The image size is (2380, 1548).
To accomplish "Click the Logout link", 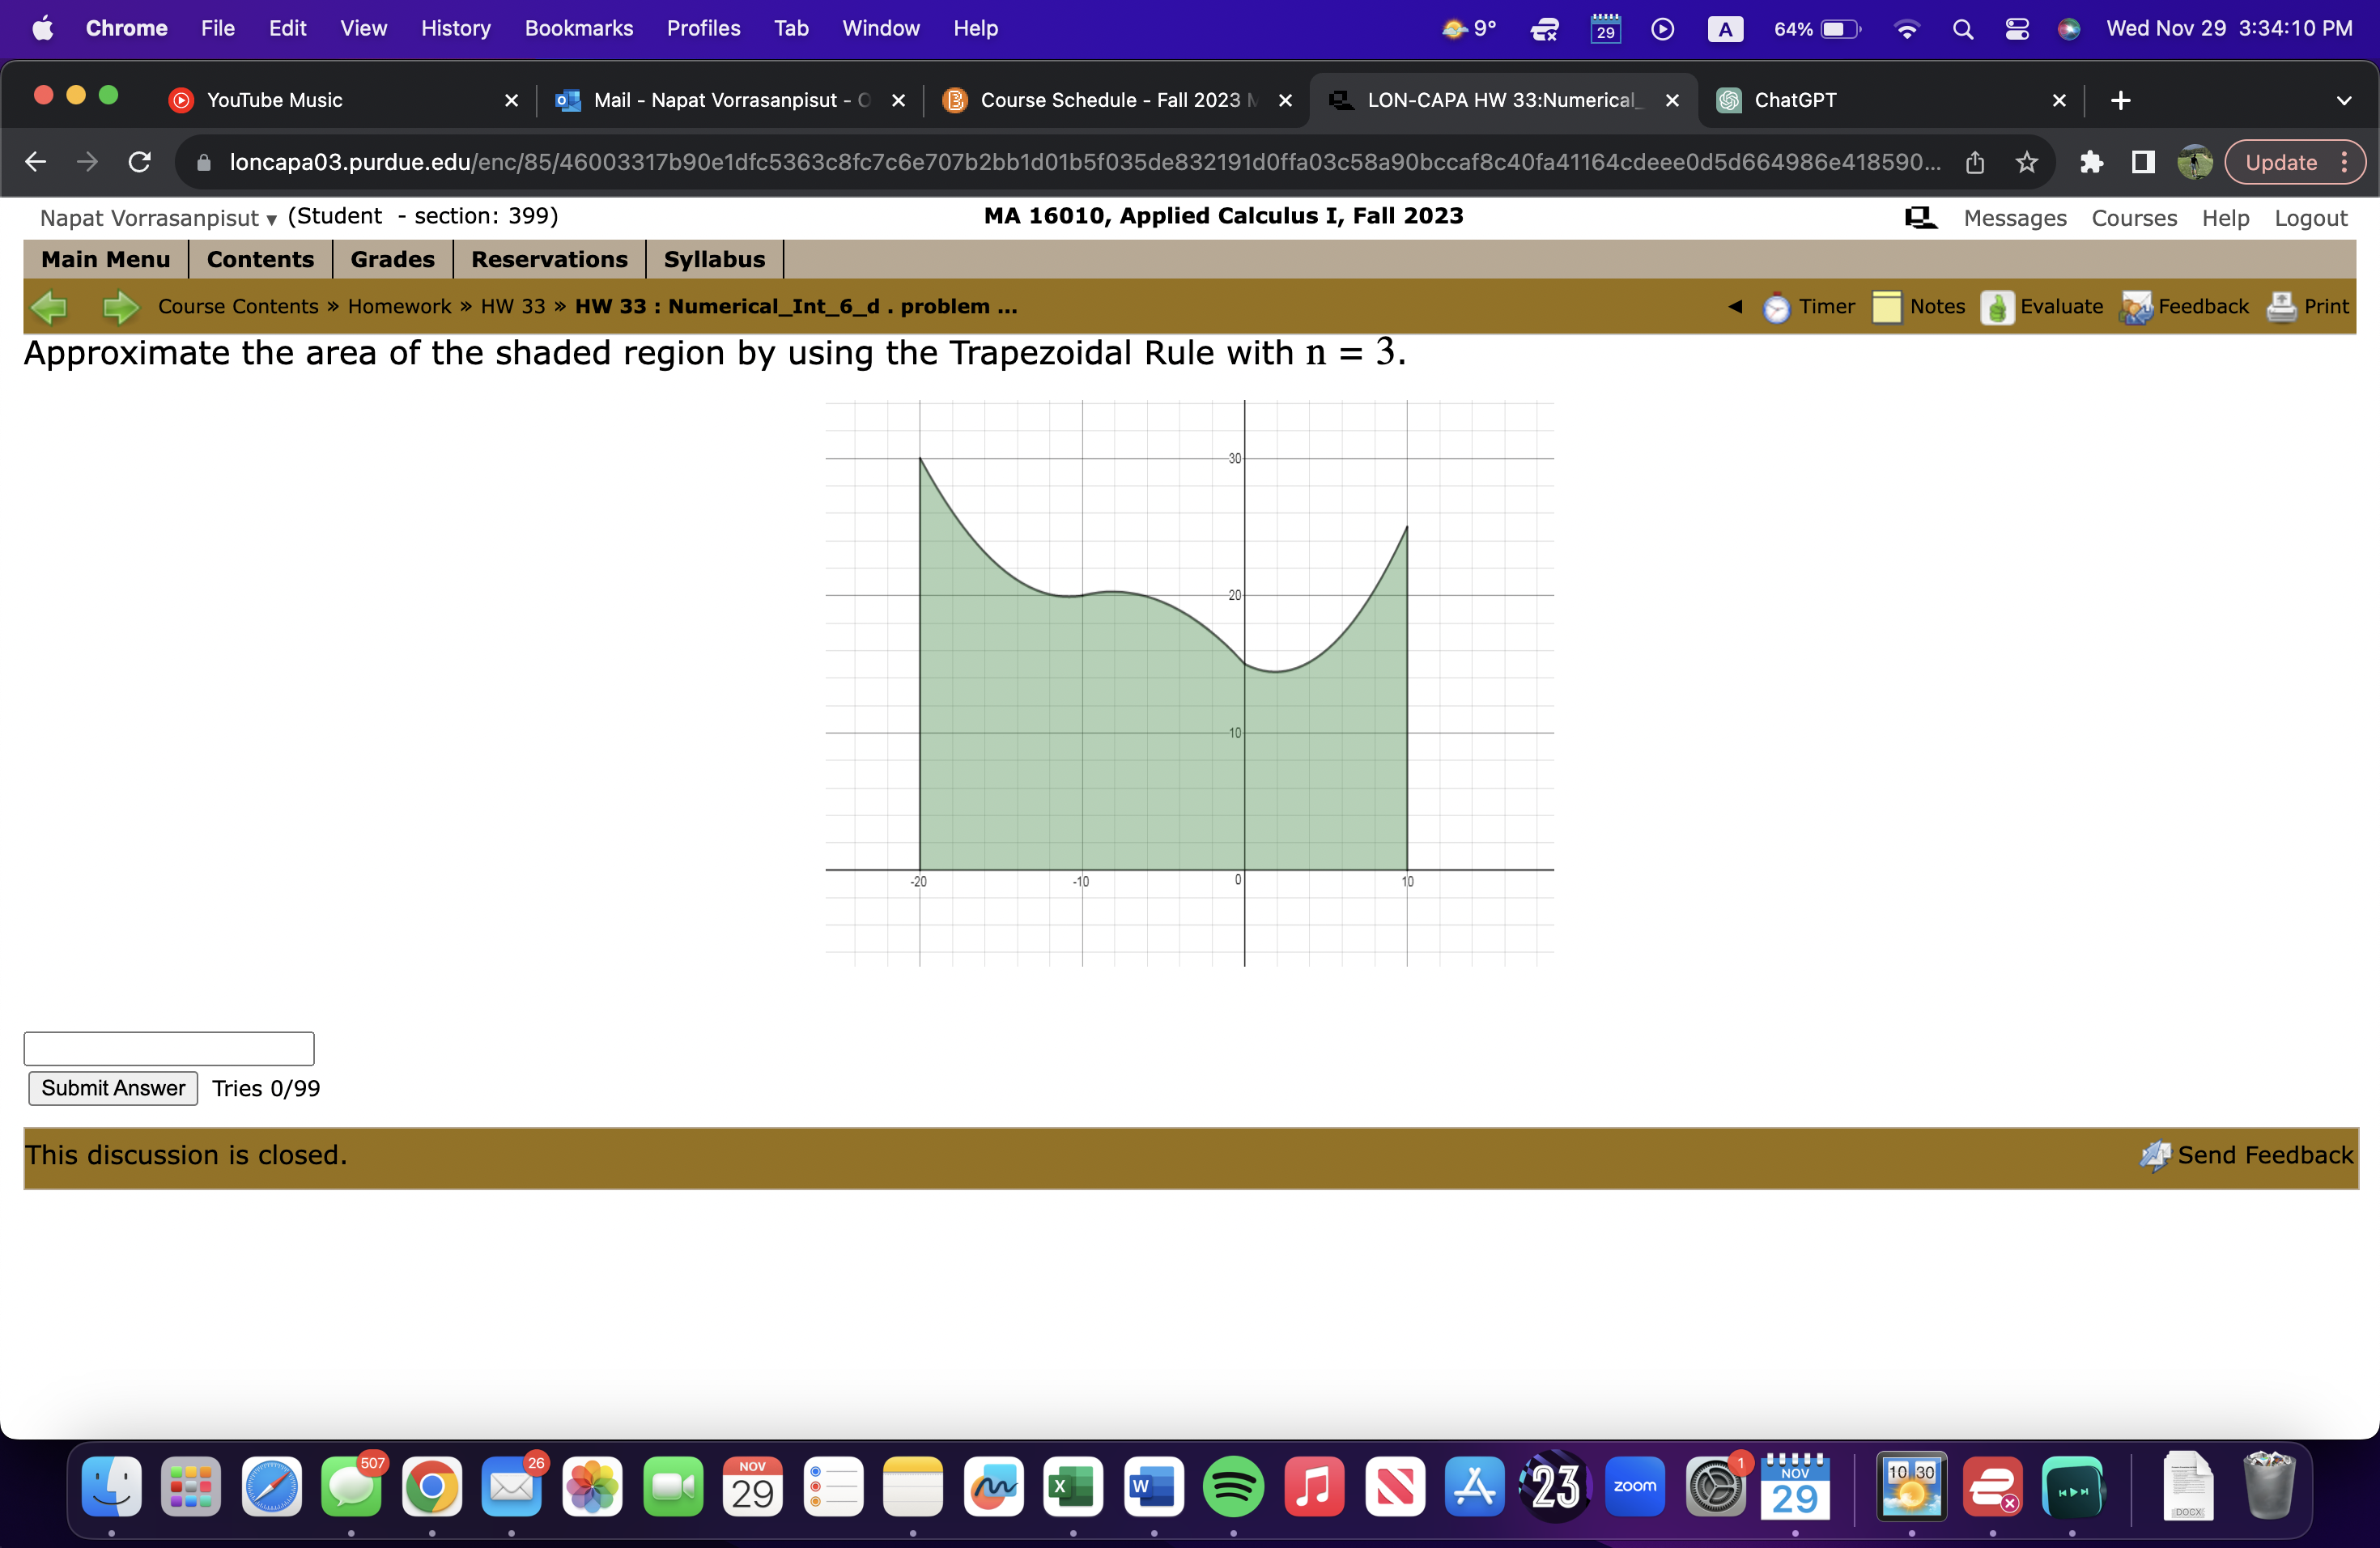I will (2311, 217).
